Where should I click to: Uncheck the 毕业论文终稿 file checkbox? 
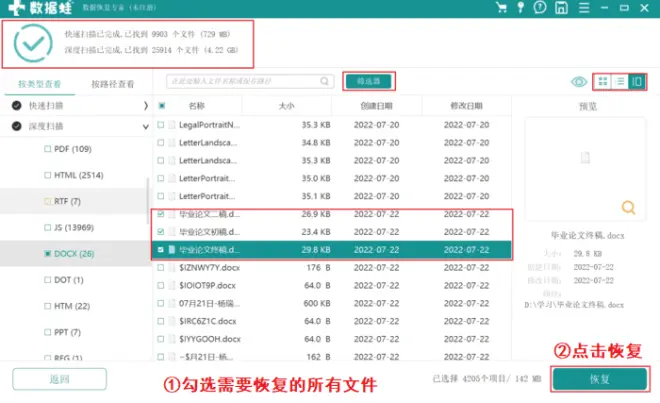[161, 250]
